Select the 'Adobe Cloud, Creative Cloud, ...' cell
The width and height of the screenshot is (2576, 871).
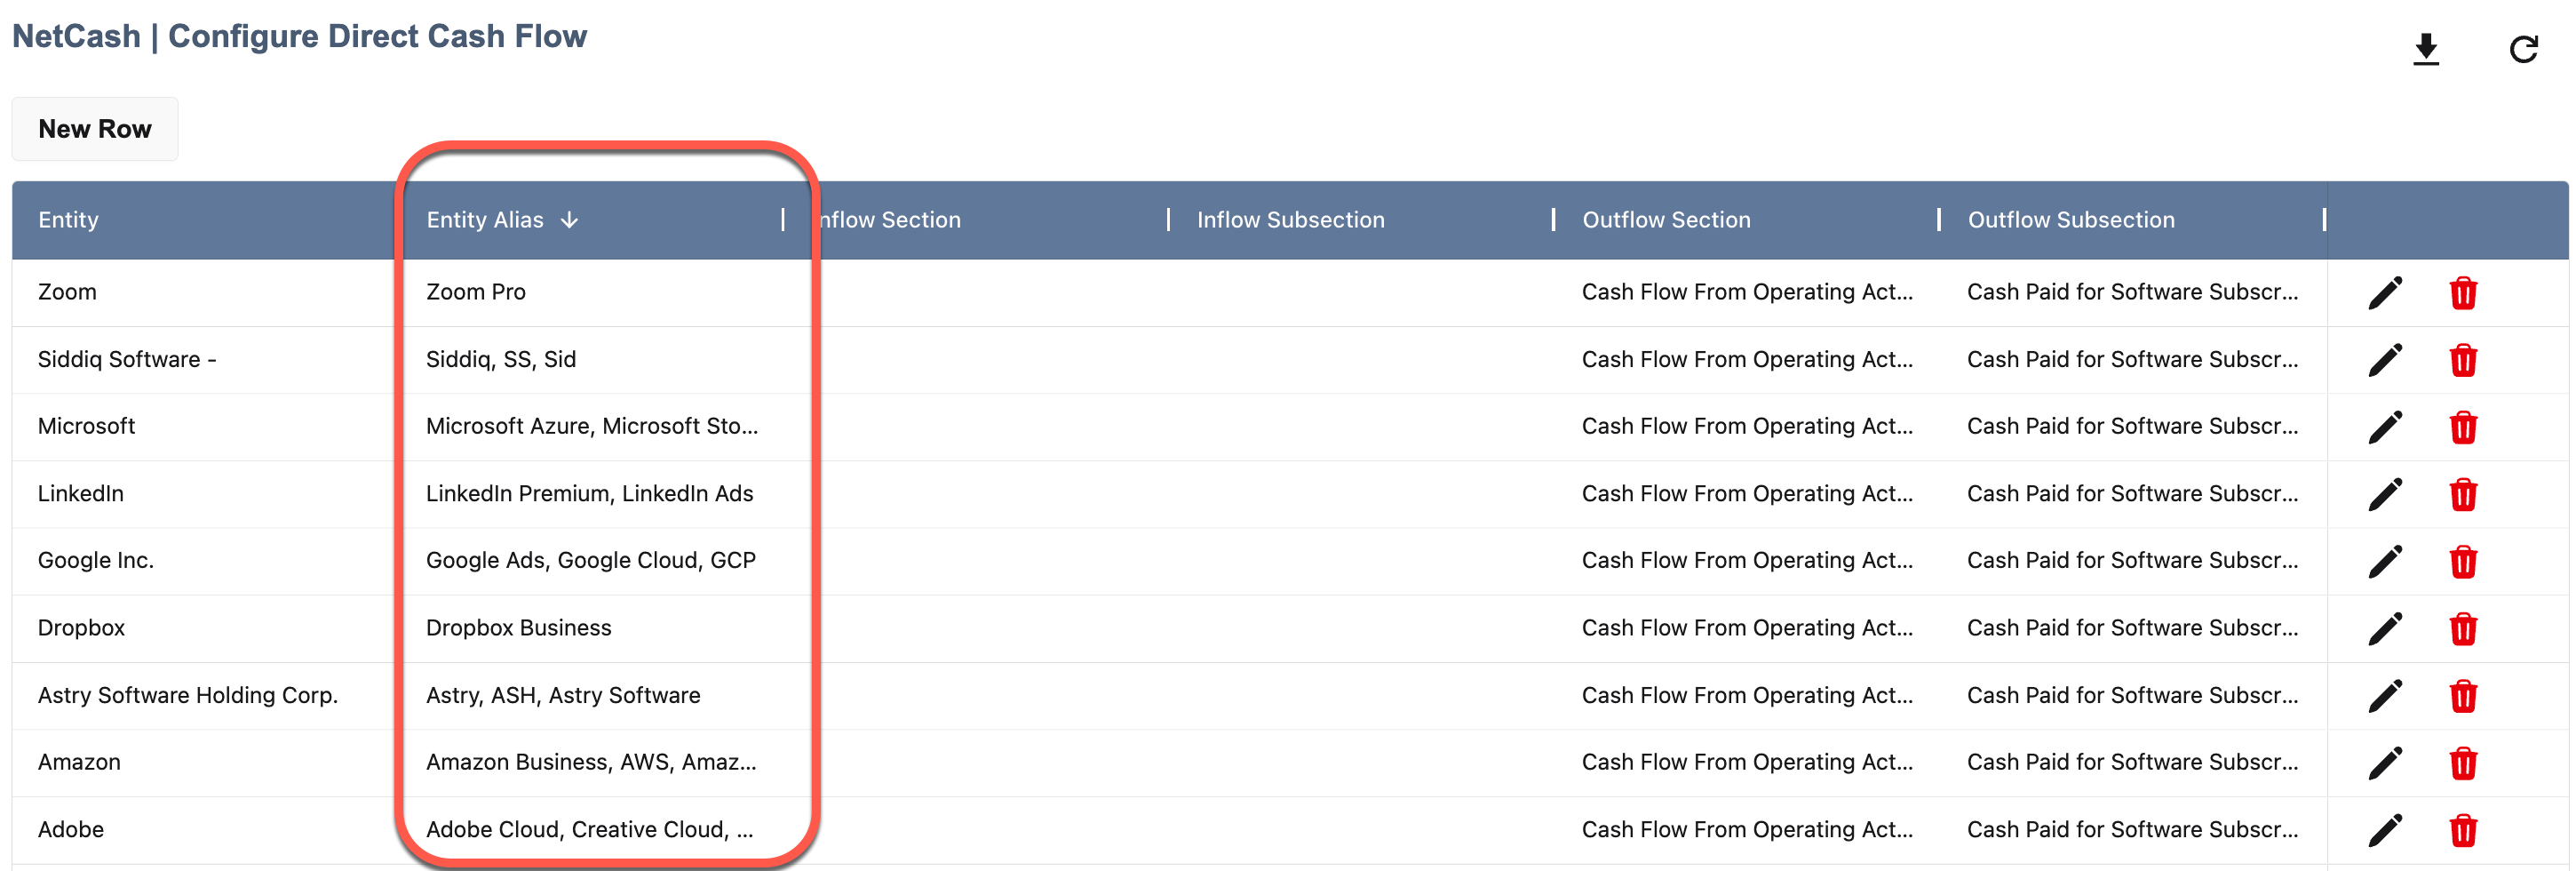click(x=593, y=829)
